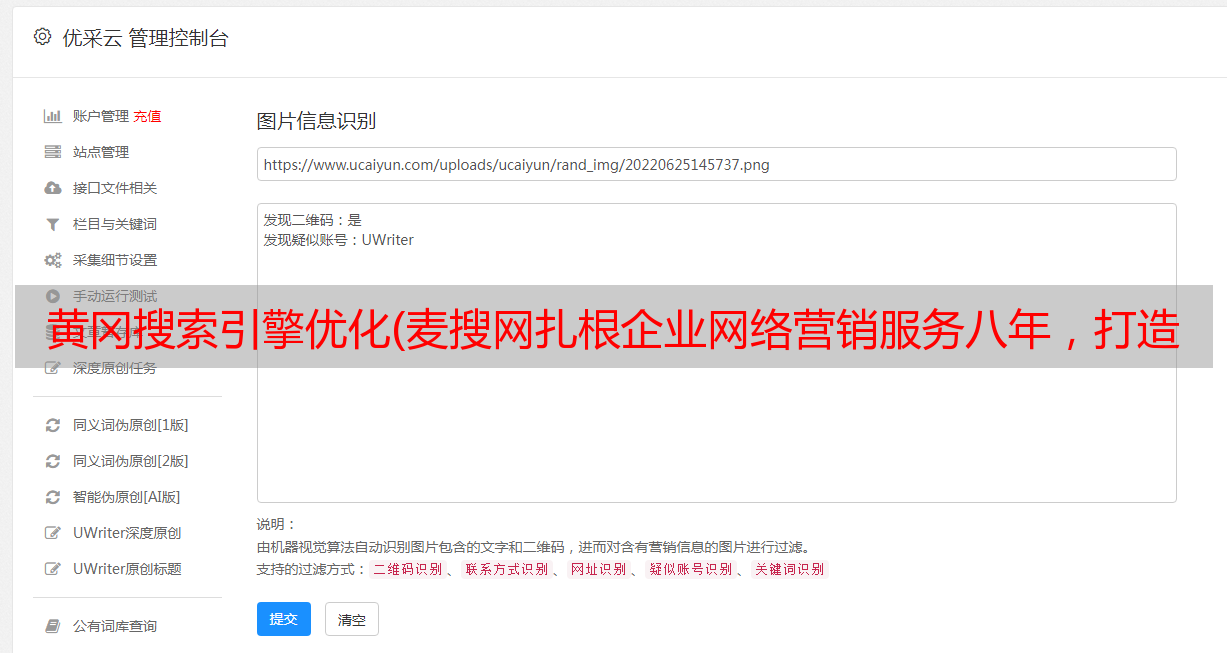Viewport: 1227px width, 653px height.
Task: Click the result line 发现疑似账号：UWriter
Action: pyautogui.click(x=339, y=240)
